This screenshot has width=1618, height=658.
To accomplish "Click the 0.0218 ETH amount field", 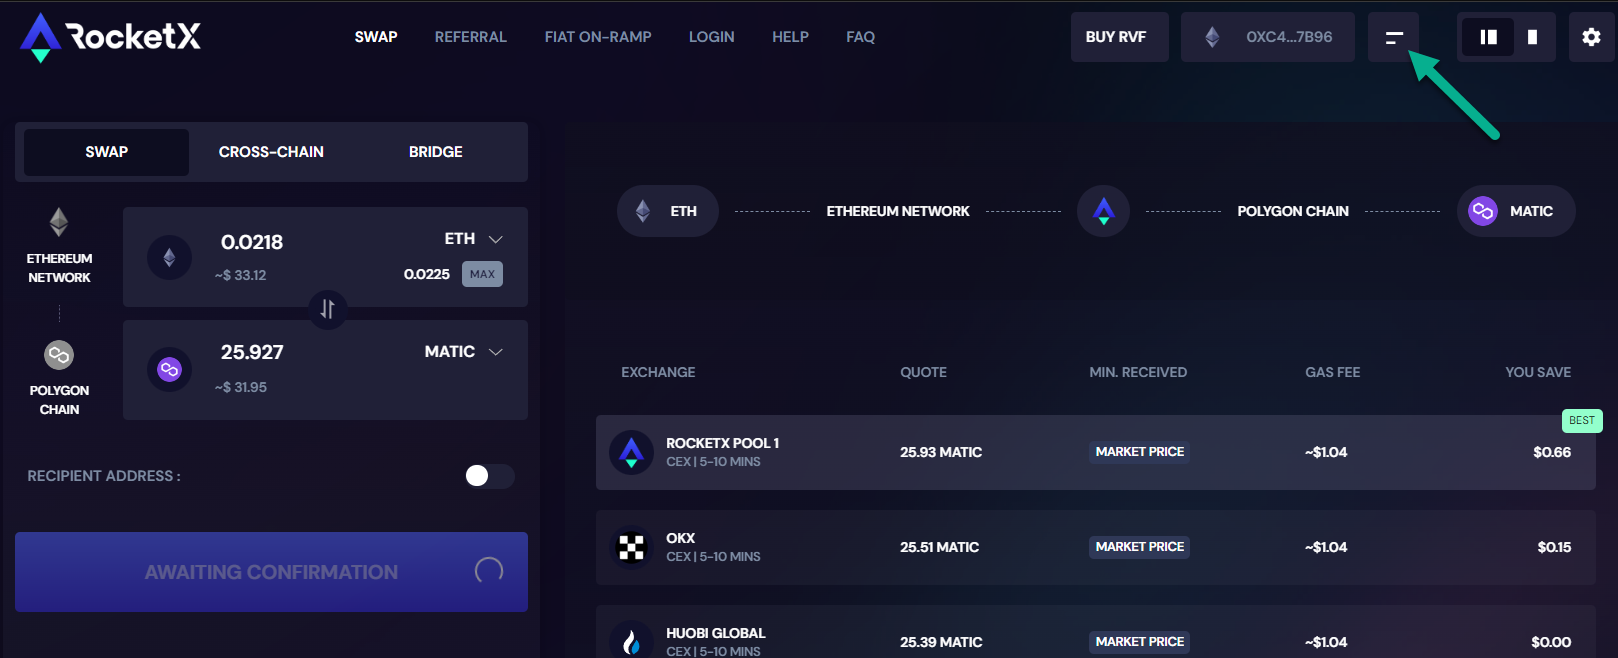I will pos(252,242).
